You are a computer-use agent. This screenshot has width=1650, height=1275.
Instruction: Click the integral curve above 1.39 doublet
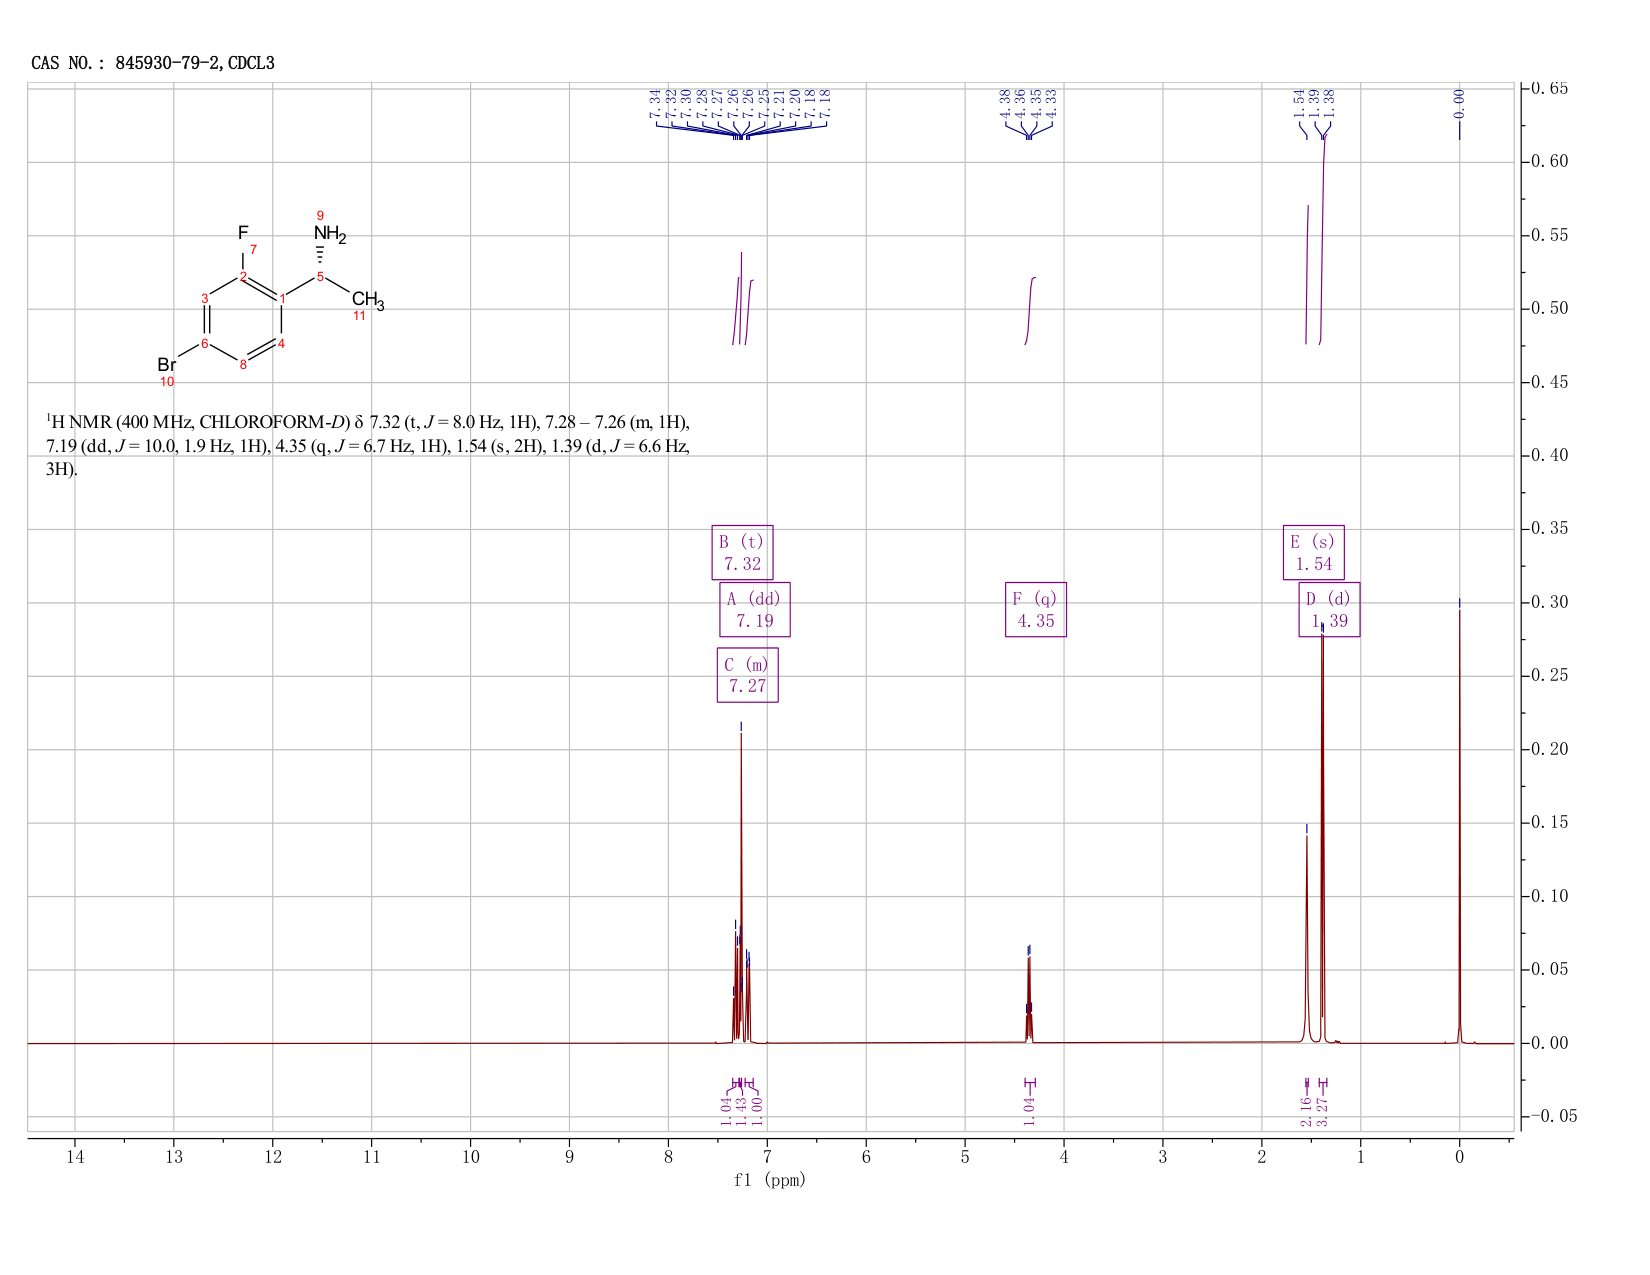pyautogui.click(x=1323, y=235)
